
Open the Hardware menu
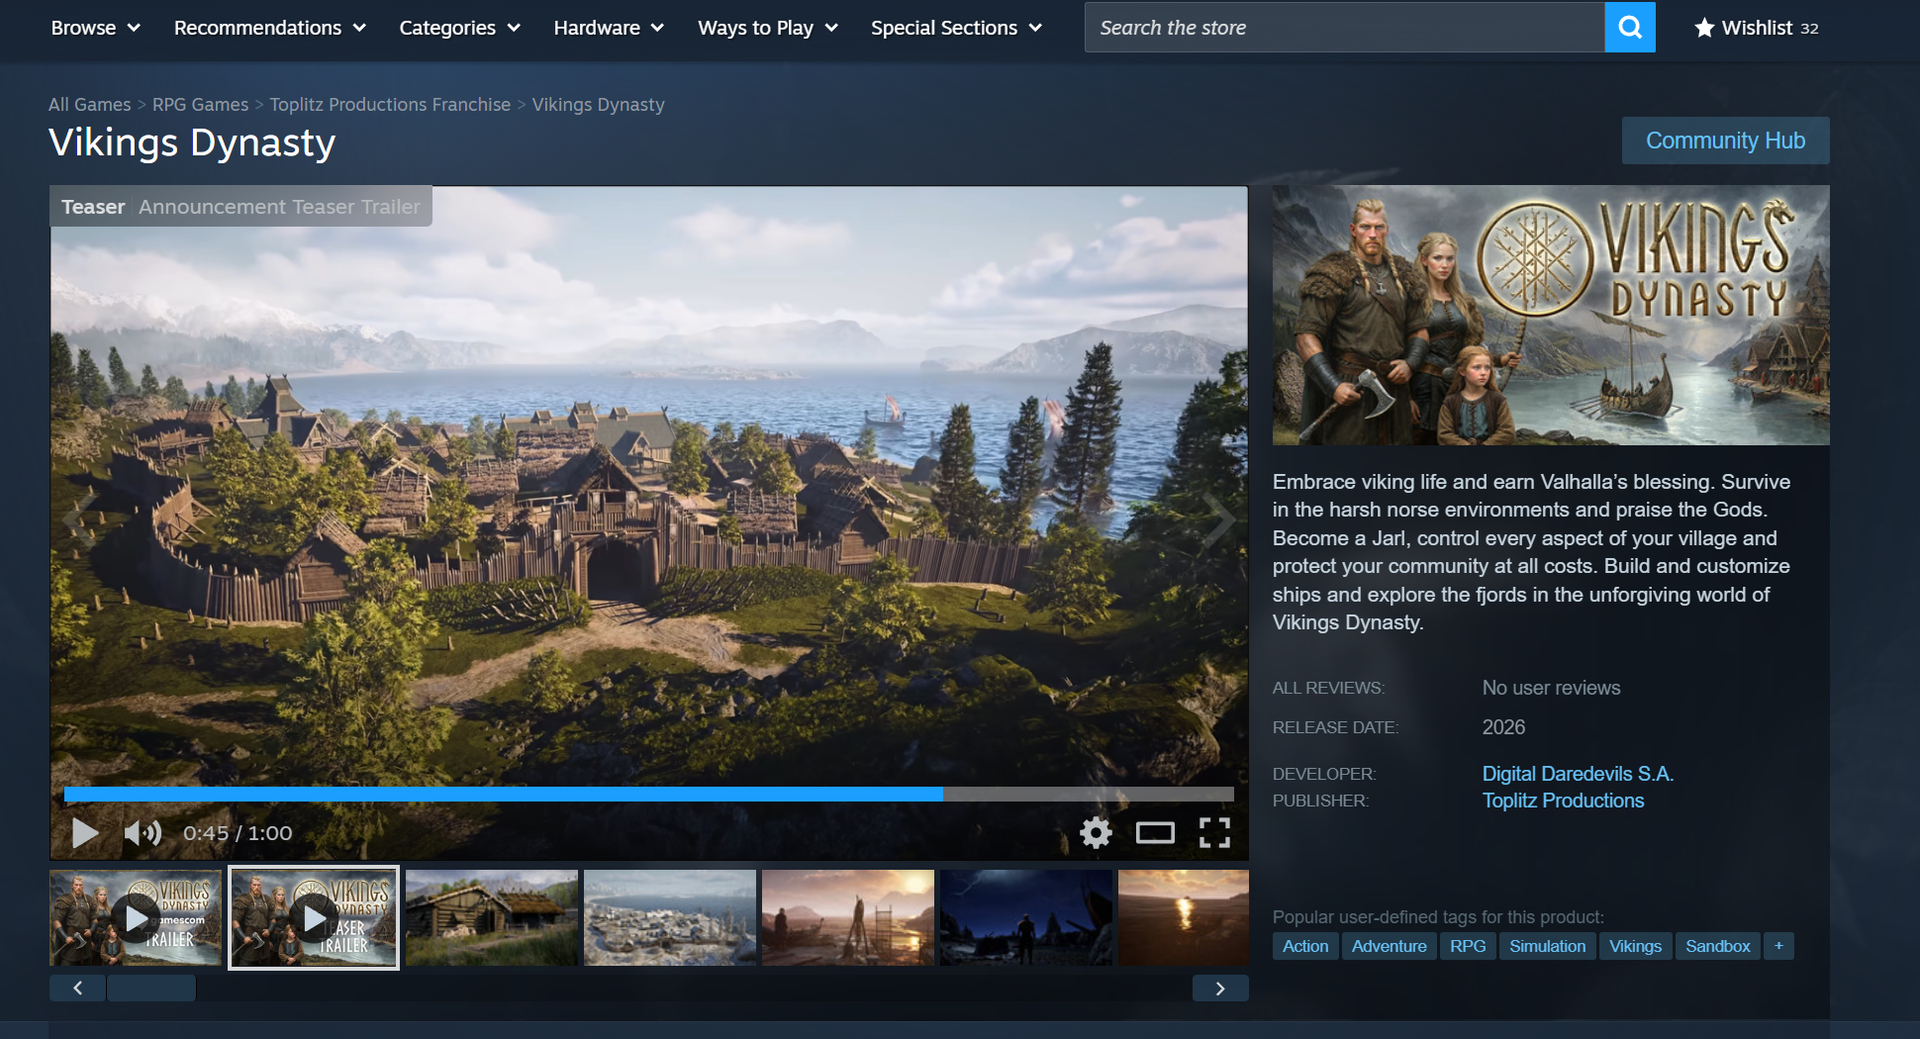pos(608,28)
